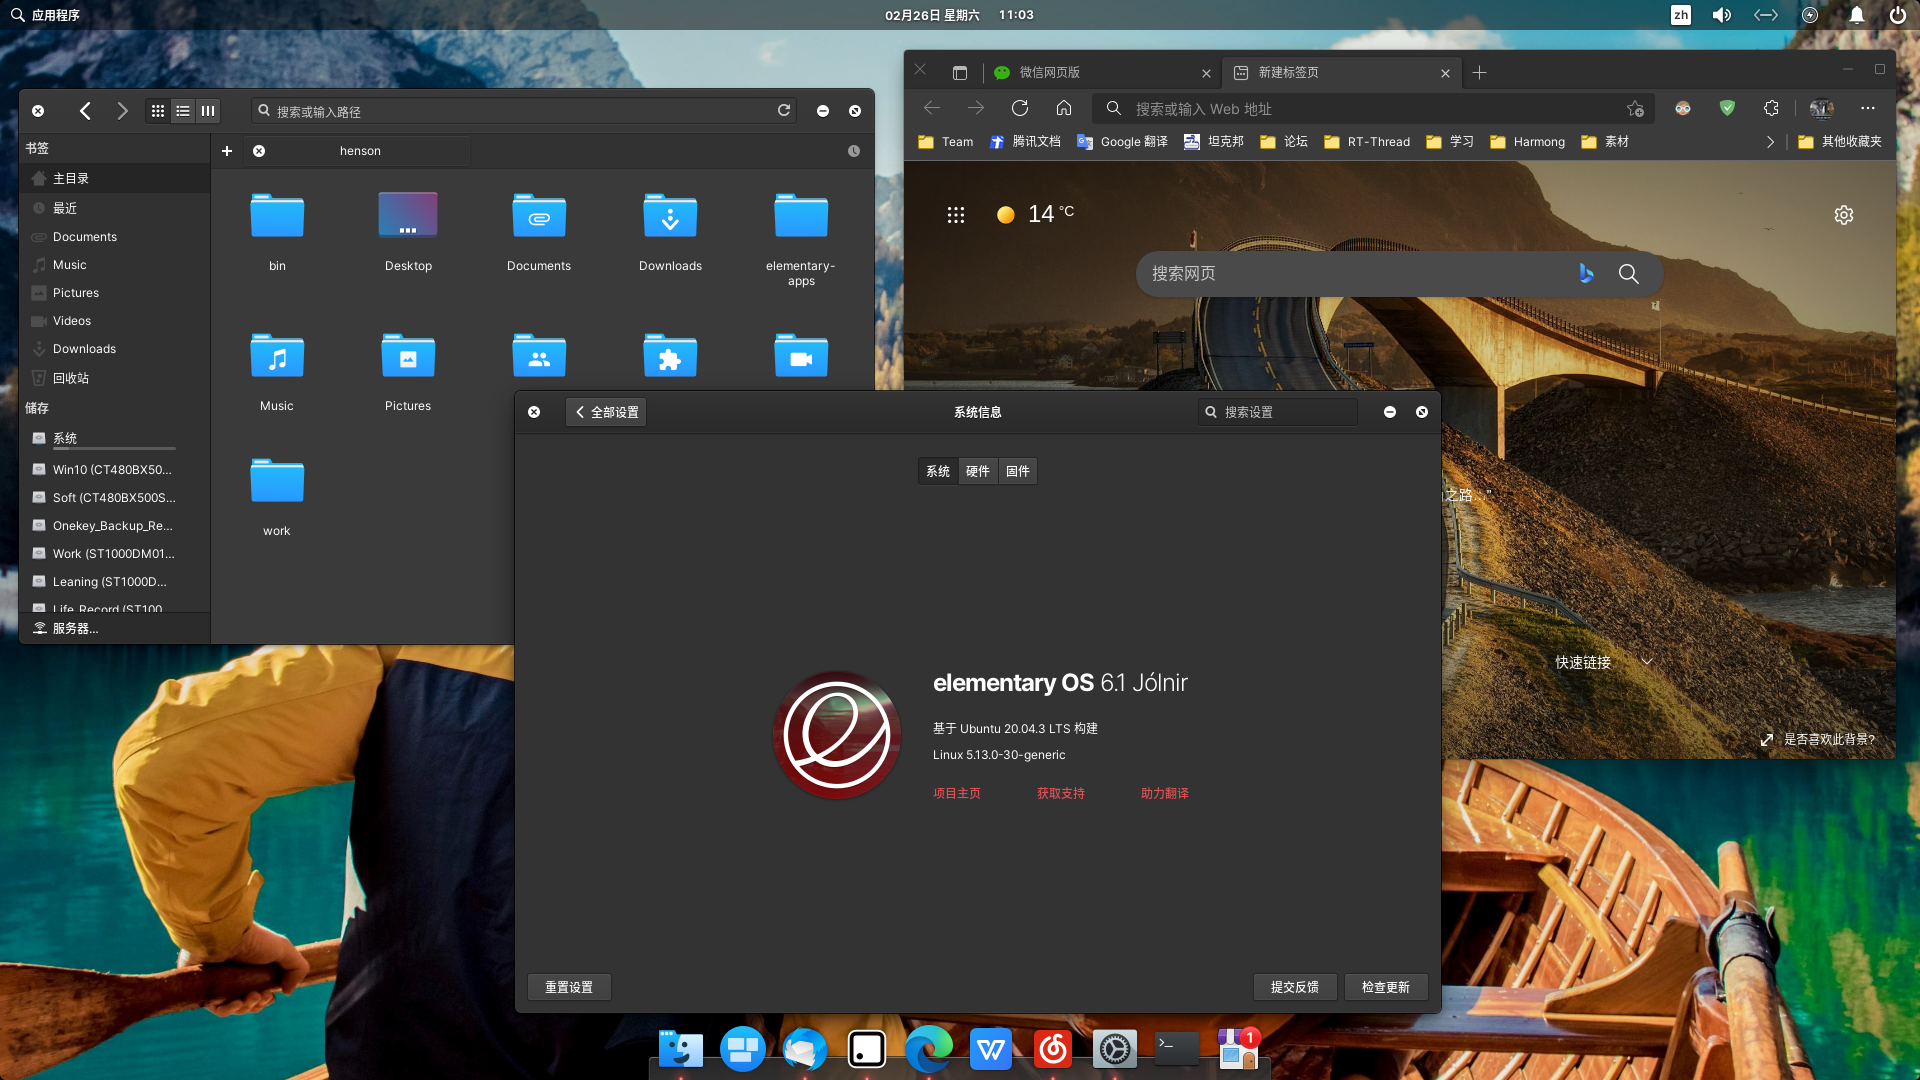Click Edge's tracking prevention shield icon
This screenshot has height=1080, width=1920.
coord(1725,108)
